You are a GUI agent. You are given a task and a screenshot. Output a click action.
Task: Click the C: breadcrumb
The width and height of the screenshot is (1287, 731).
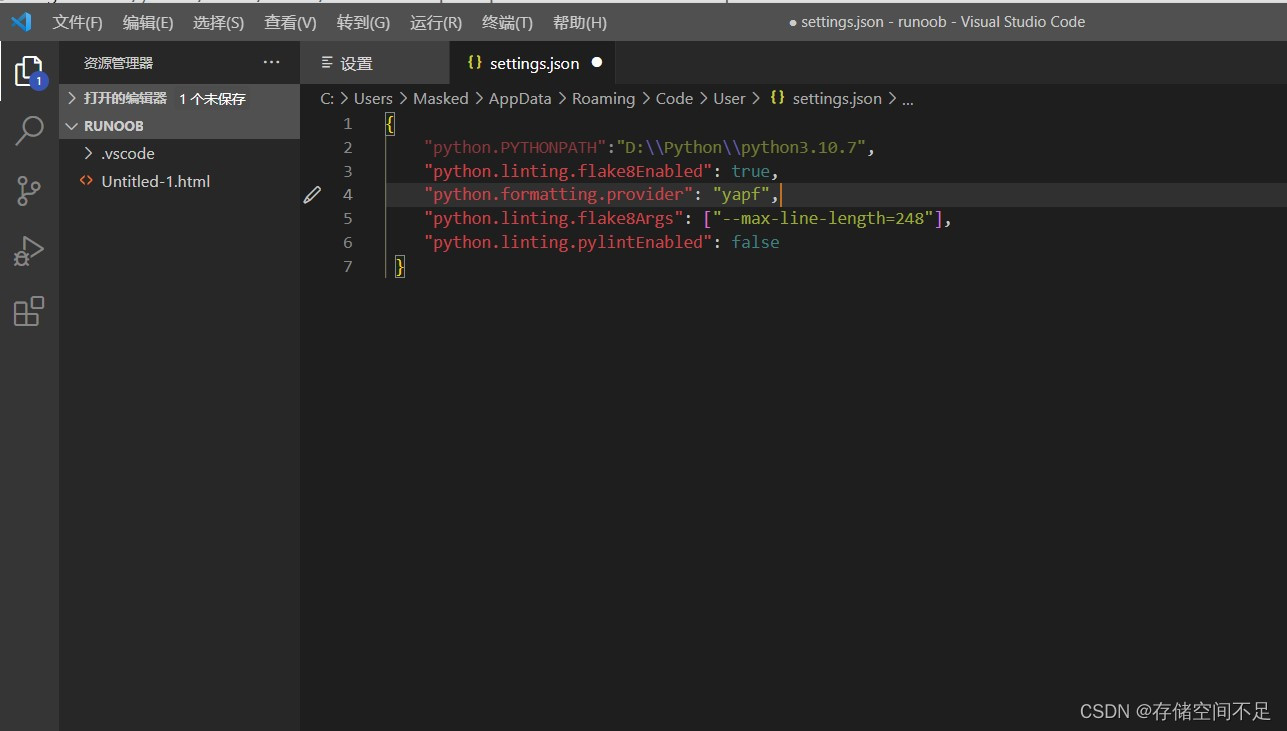pyautogui.click(x=327, y=98)
